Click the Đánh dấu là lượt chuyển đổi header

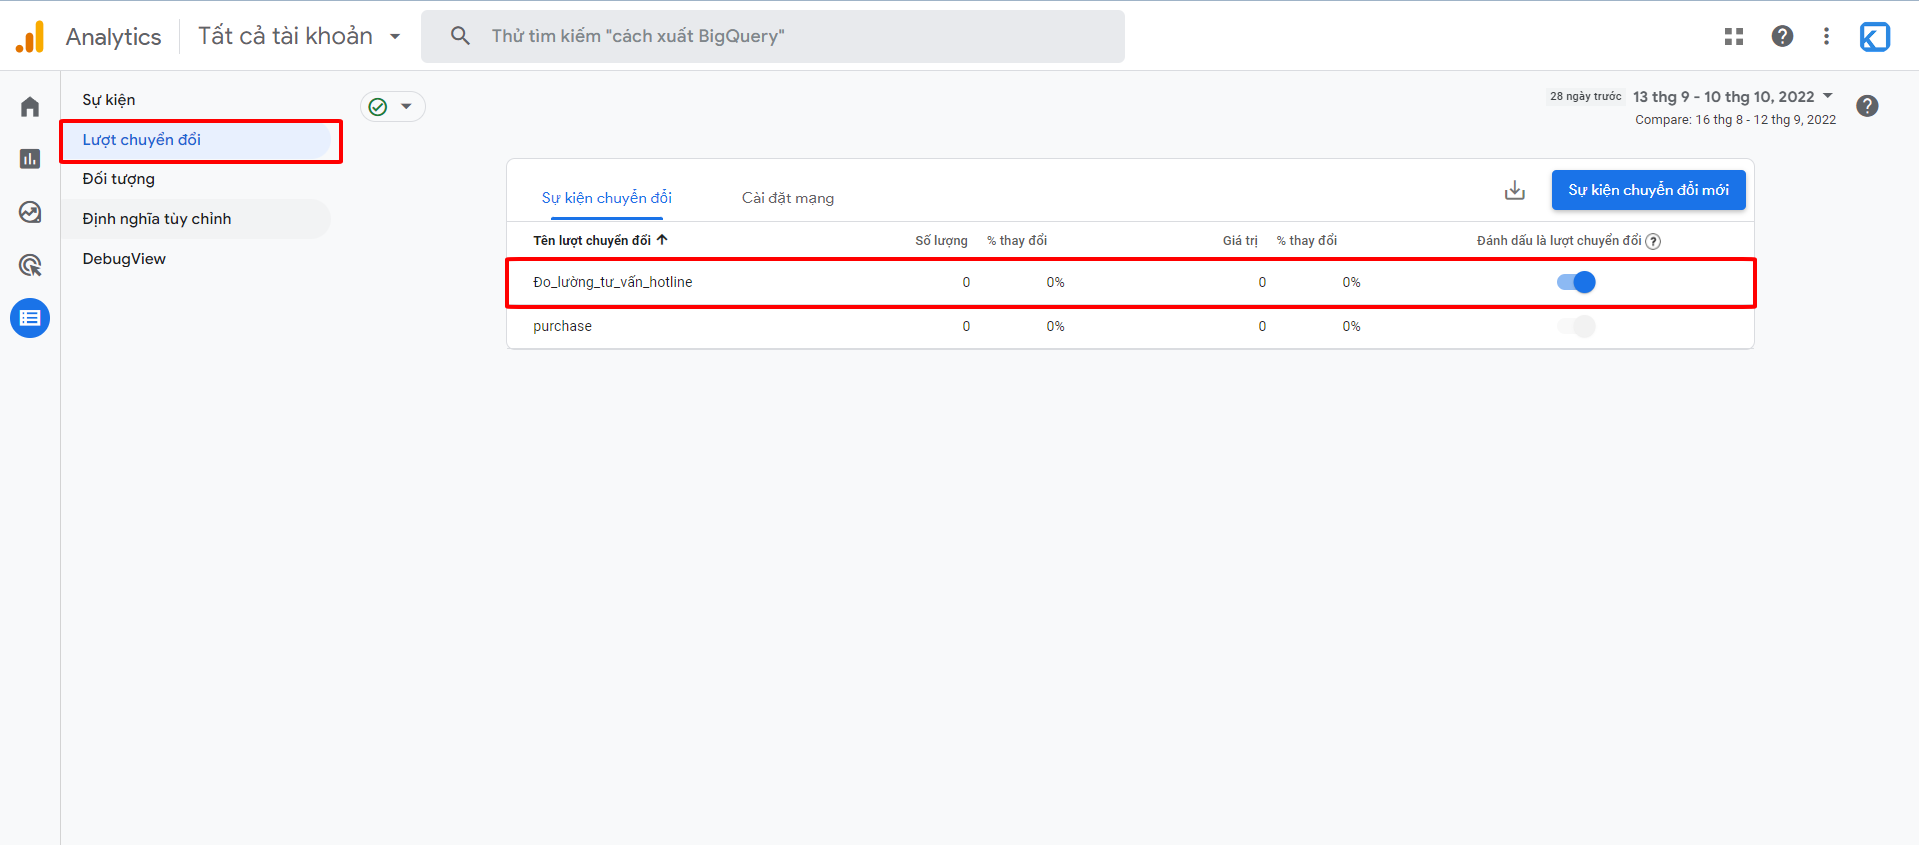point(1559,241)
